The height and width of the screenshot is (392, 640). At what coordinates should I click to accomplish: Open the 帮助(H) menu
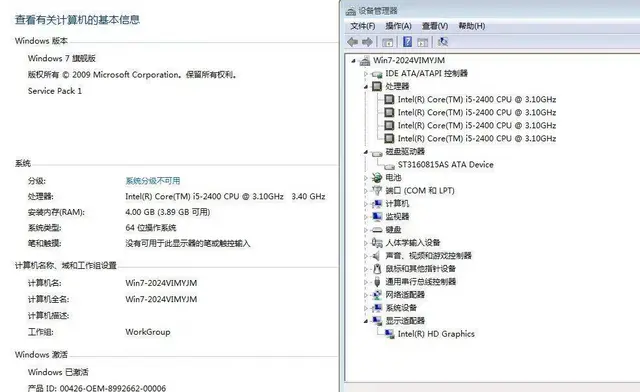(471, 26)
